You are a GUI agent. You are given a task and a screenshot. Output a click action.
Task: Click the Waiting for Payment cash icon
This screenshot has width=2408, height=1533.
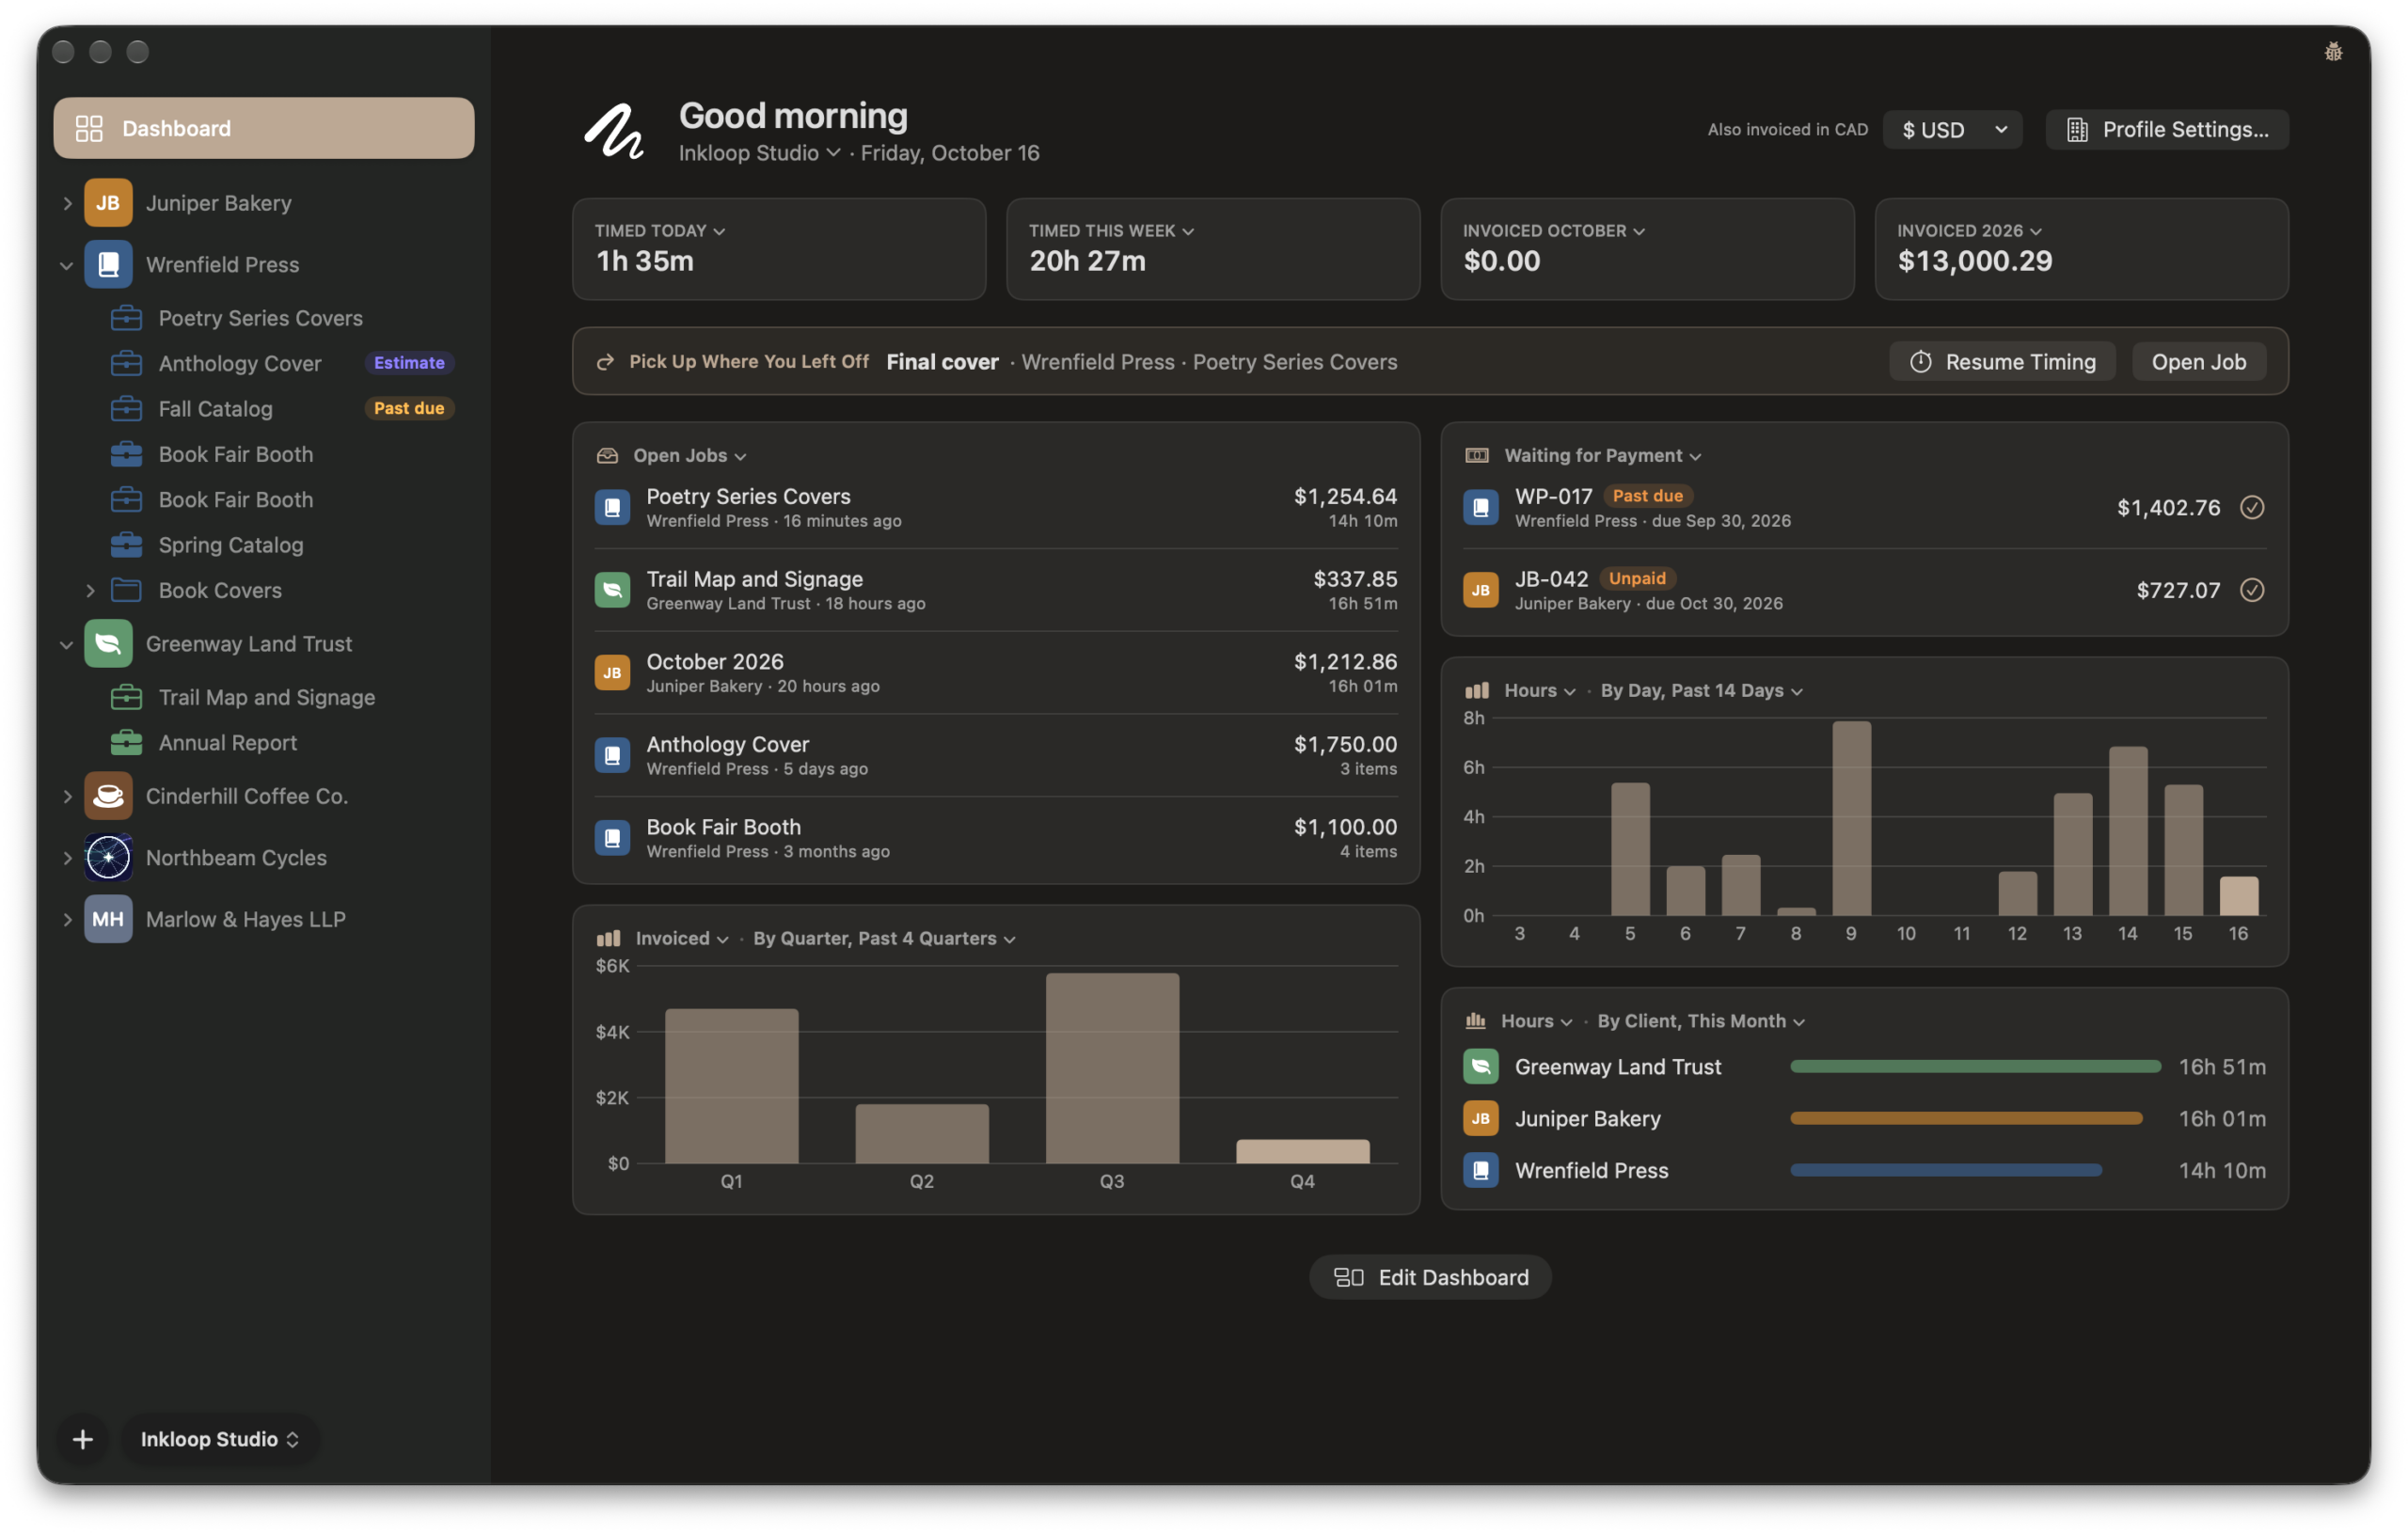pos(1477,456)
